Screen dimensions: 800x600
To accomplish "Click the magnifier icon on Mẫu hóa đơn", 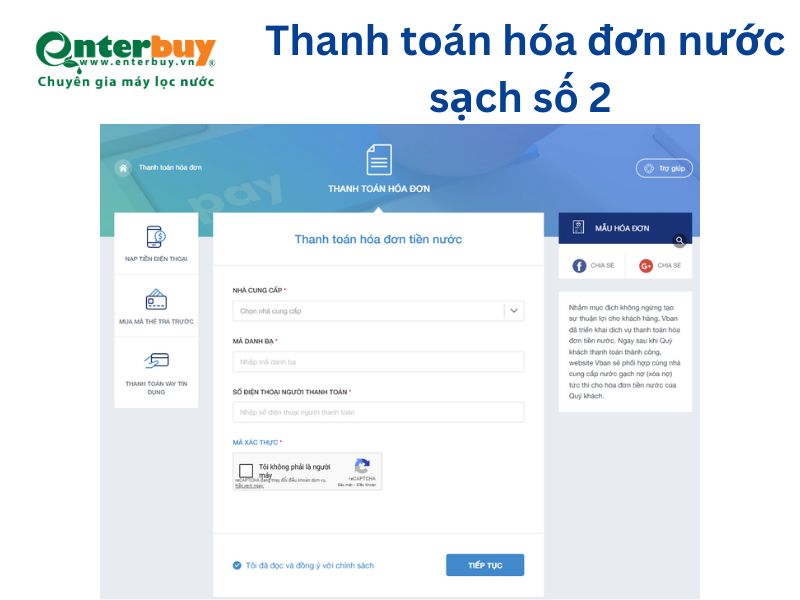I will point(679,240).
